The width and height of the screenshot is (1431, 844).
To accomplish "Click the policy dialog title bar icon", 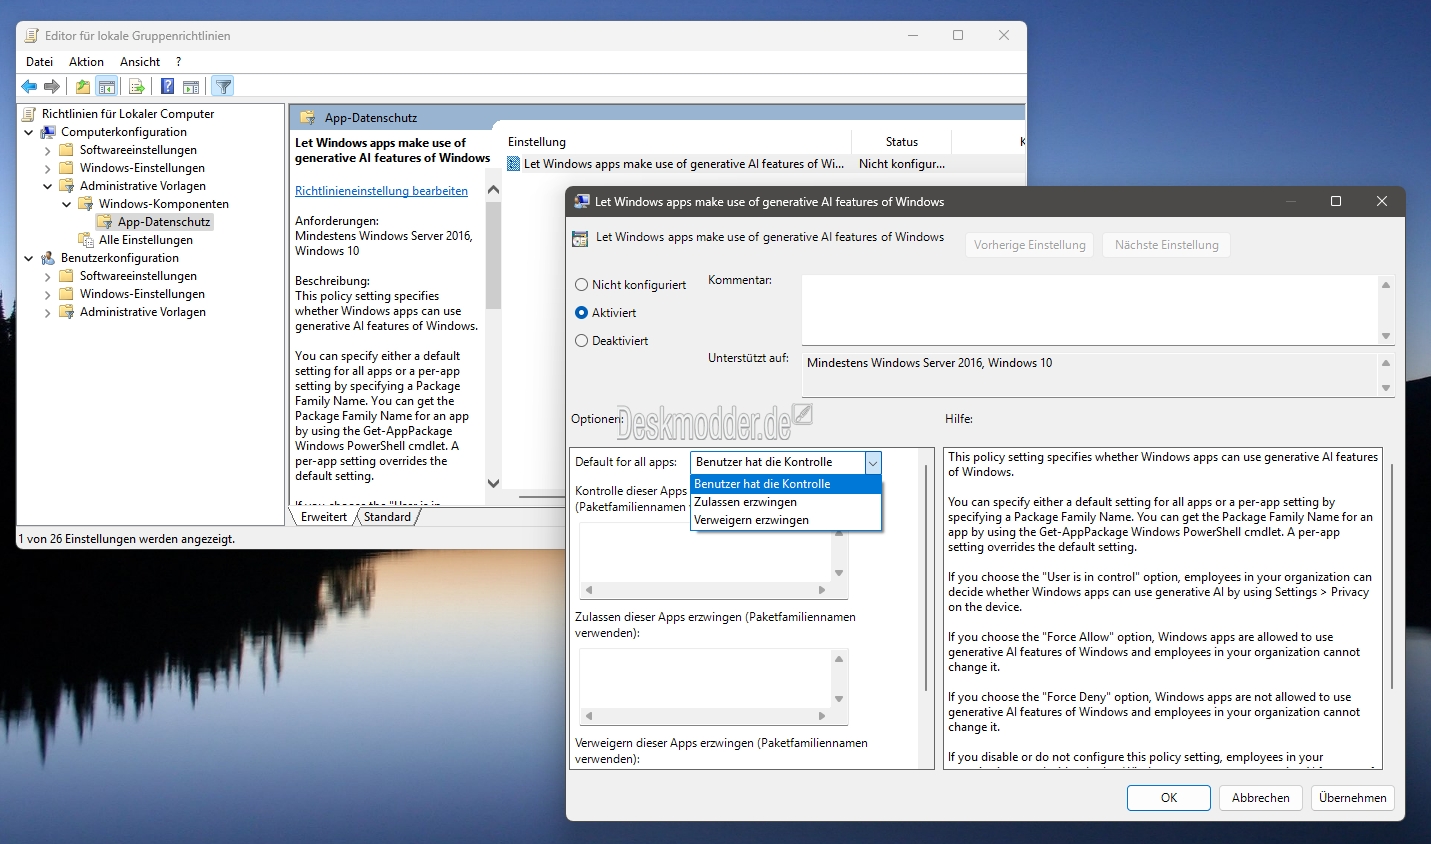I will coord(582,201).
